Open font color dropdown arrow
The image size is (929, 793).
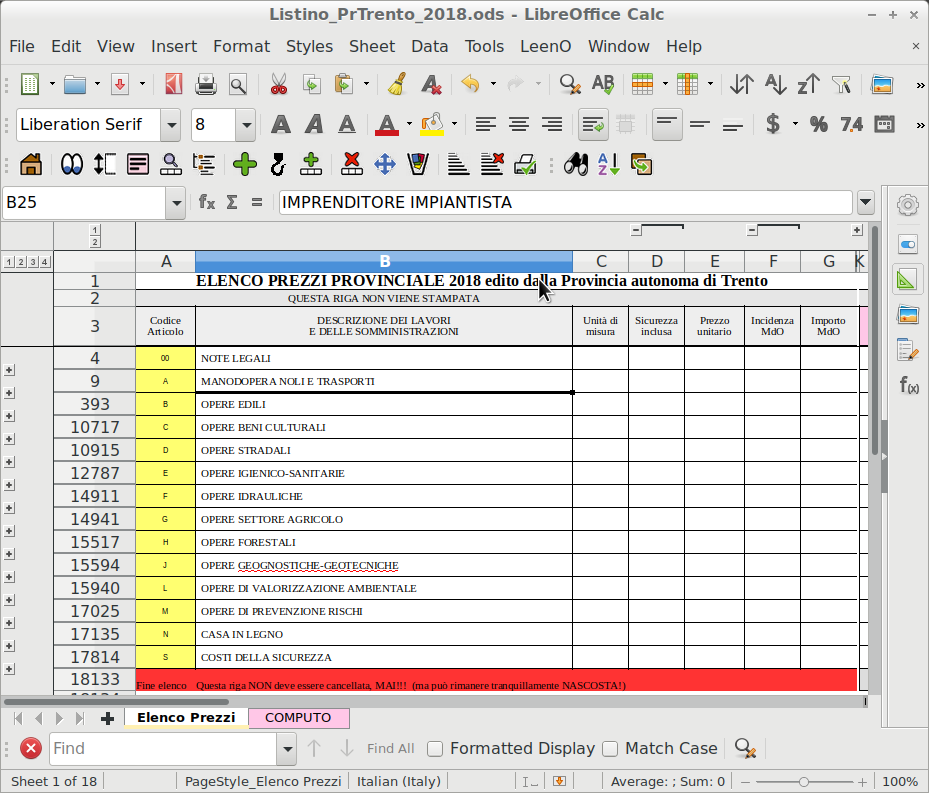tap(409, 124)
